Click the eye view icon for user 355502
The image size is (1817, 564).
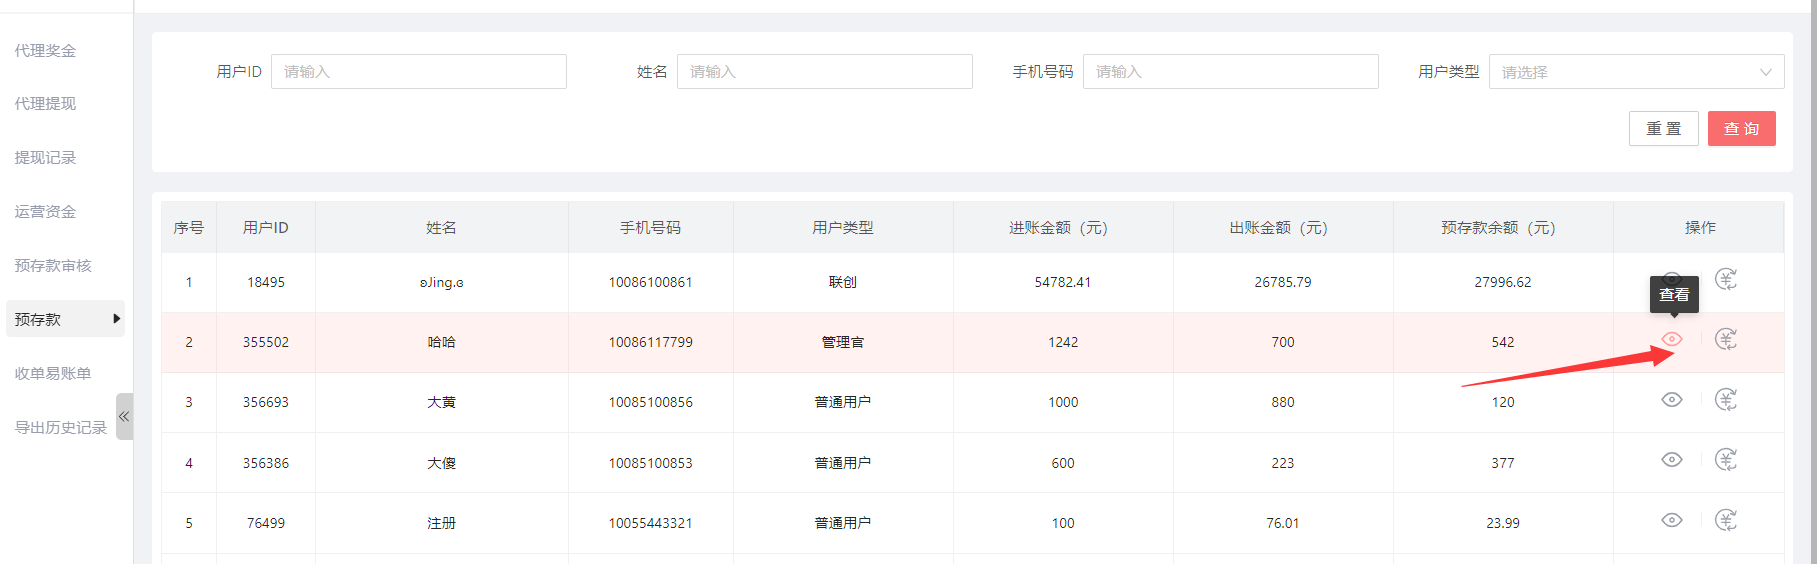[x=1671, y=339]
